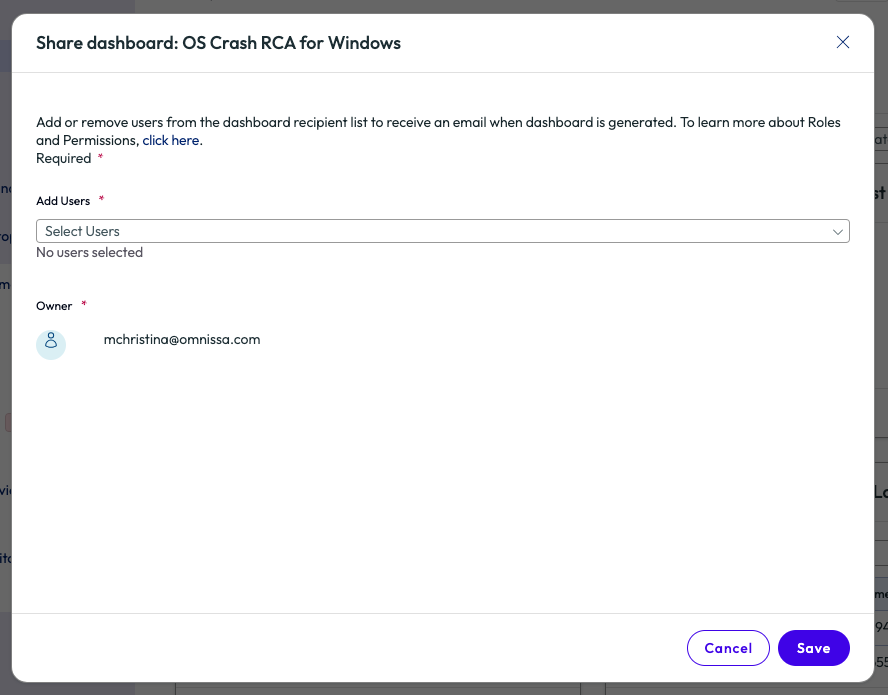The width and height of the screenshot is (888, 695).
Task: Click the 'Owner' section label
Action: (x=54, y=306)
